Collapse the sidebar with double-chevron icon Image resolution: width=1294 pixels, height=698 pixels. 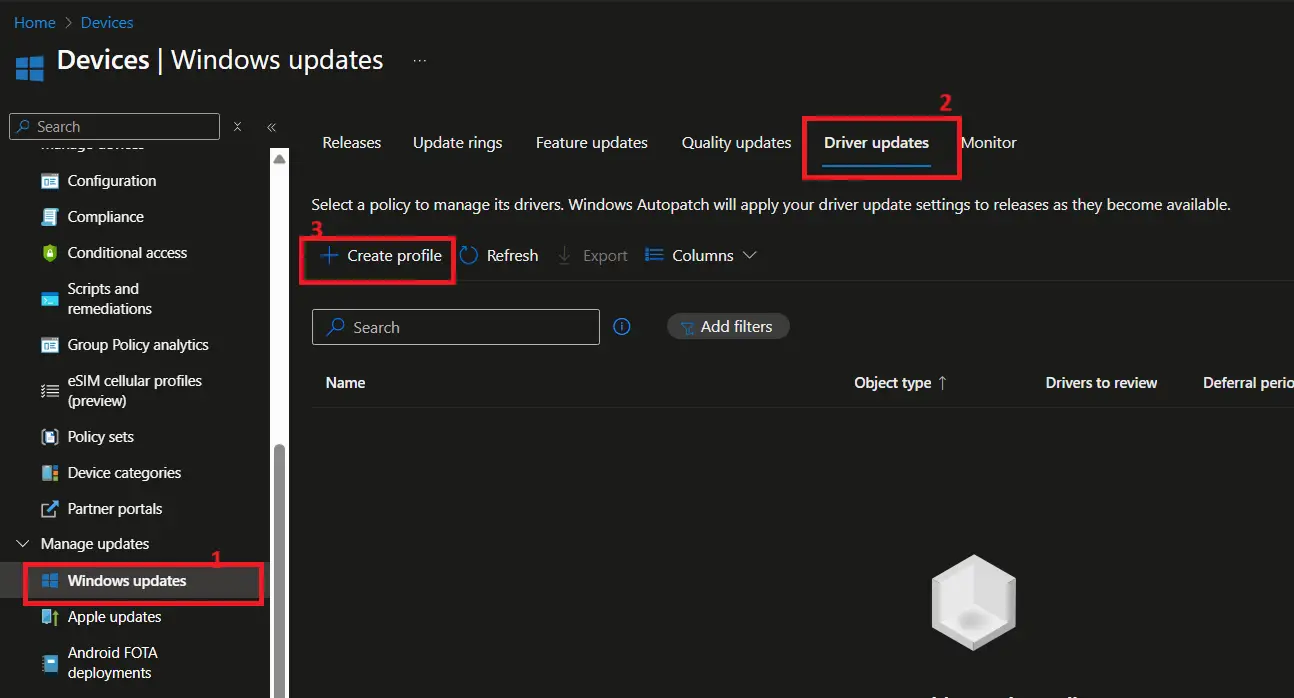(271, 127)
